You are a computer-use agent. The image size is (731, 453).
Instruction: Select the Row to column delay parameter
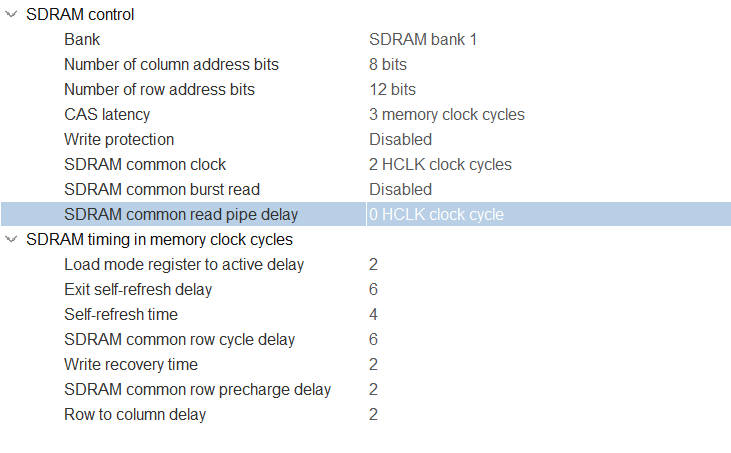[135, 415]
